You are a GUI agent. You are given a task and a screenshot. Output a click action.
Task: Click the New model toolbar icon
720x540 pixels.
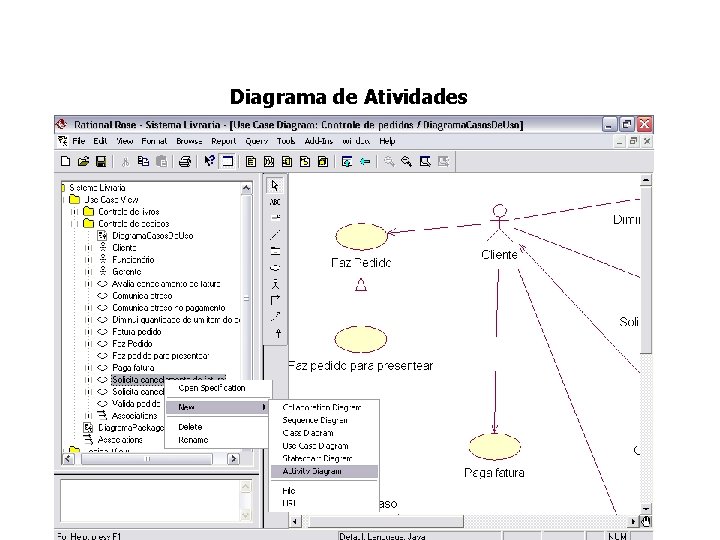(x=66, y=161)
